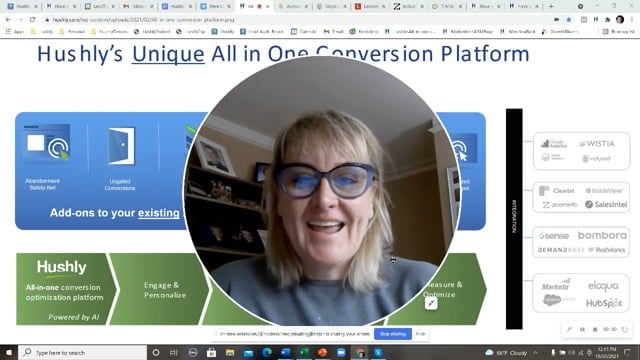The width and height of the screenshot is (640, 360).
Task: Click the Marketo integration logo
Action: (x=556, y=285)
